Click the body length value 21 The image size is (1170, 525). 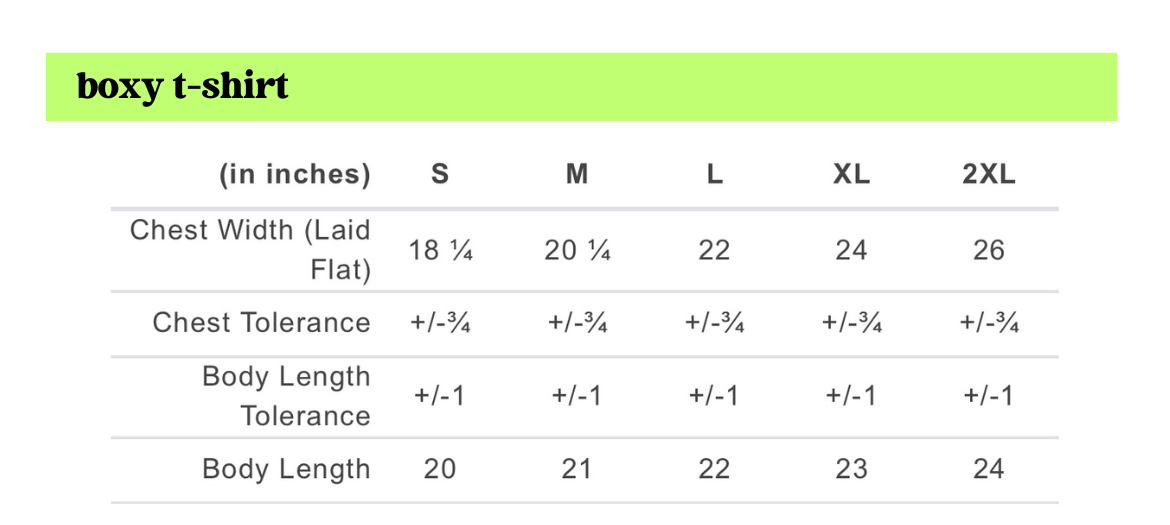pyautogui.click(x=577, y=469)
